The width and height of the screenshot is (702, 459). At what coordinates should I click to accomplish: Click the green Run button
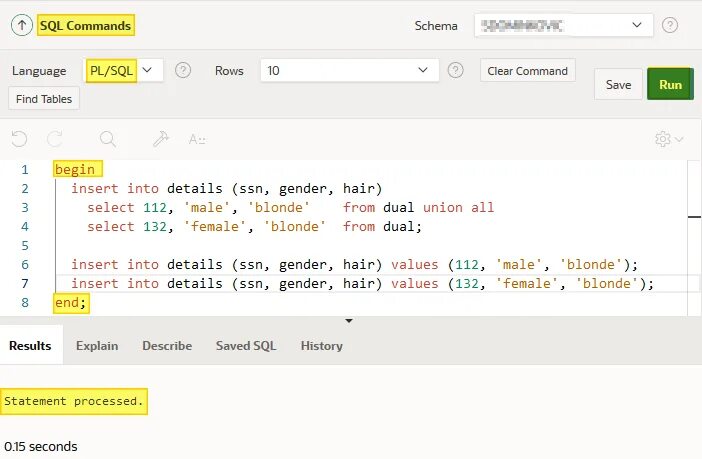click(x=670, y=84)
